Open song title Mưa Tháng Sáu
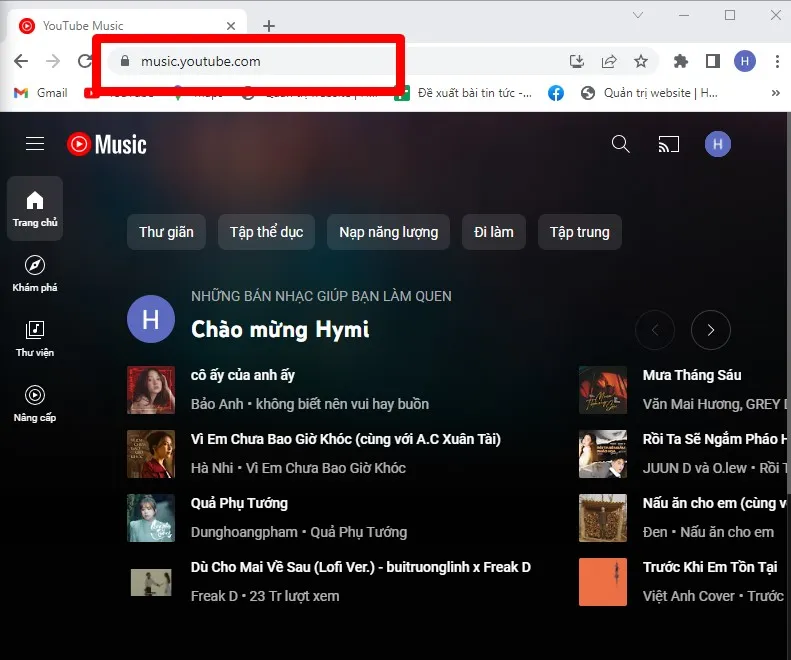The width and height of the screenshot is (791, 660). tap(692, 375)
